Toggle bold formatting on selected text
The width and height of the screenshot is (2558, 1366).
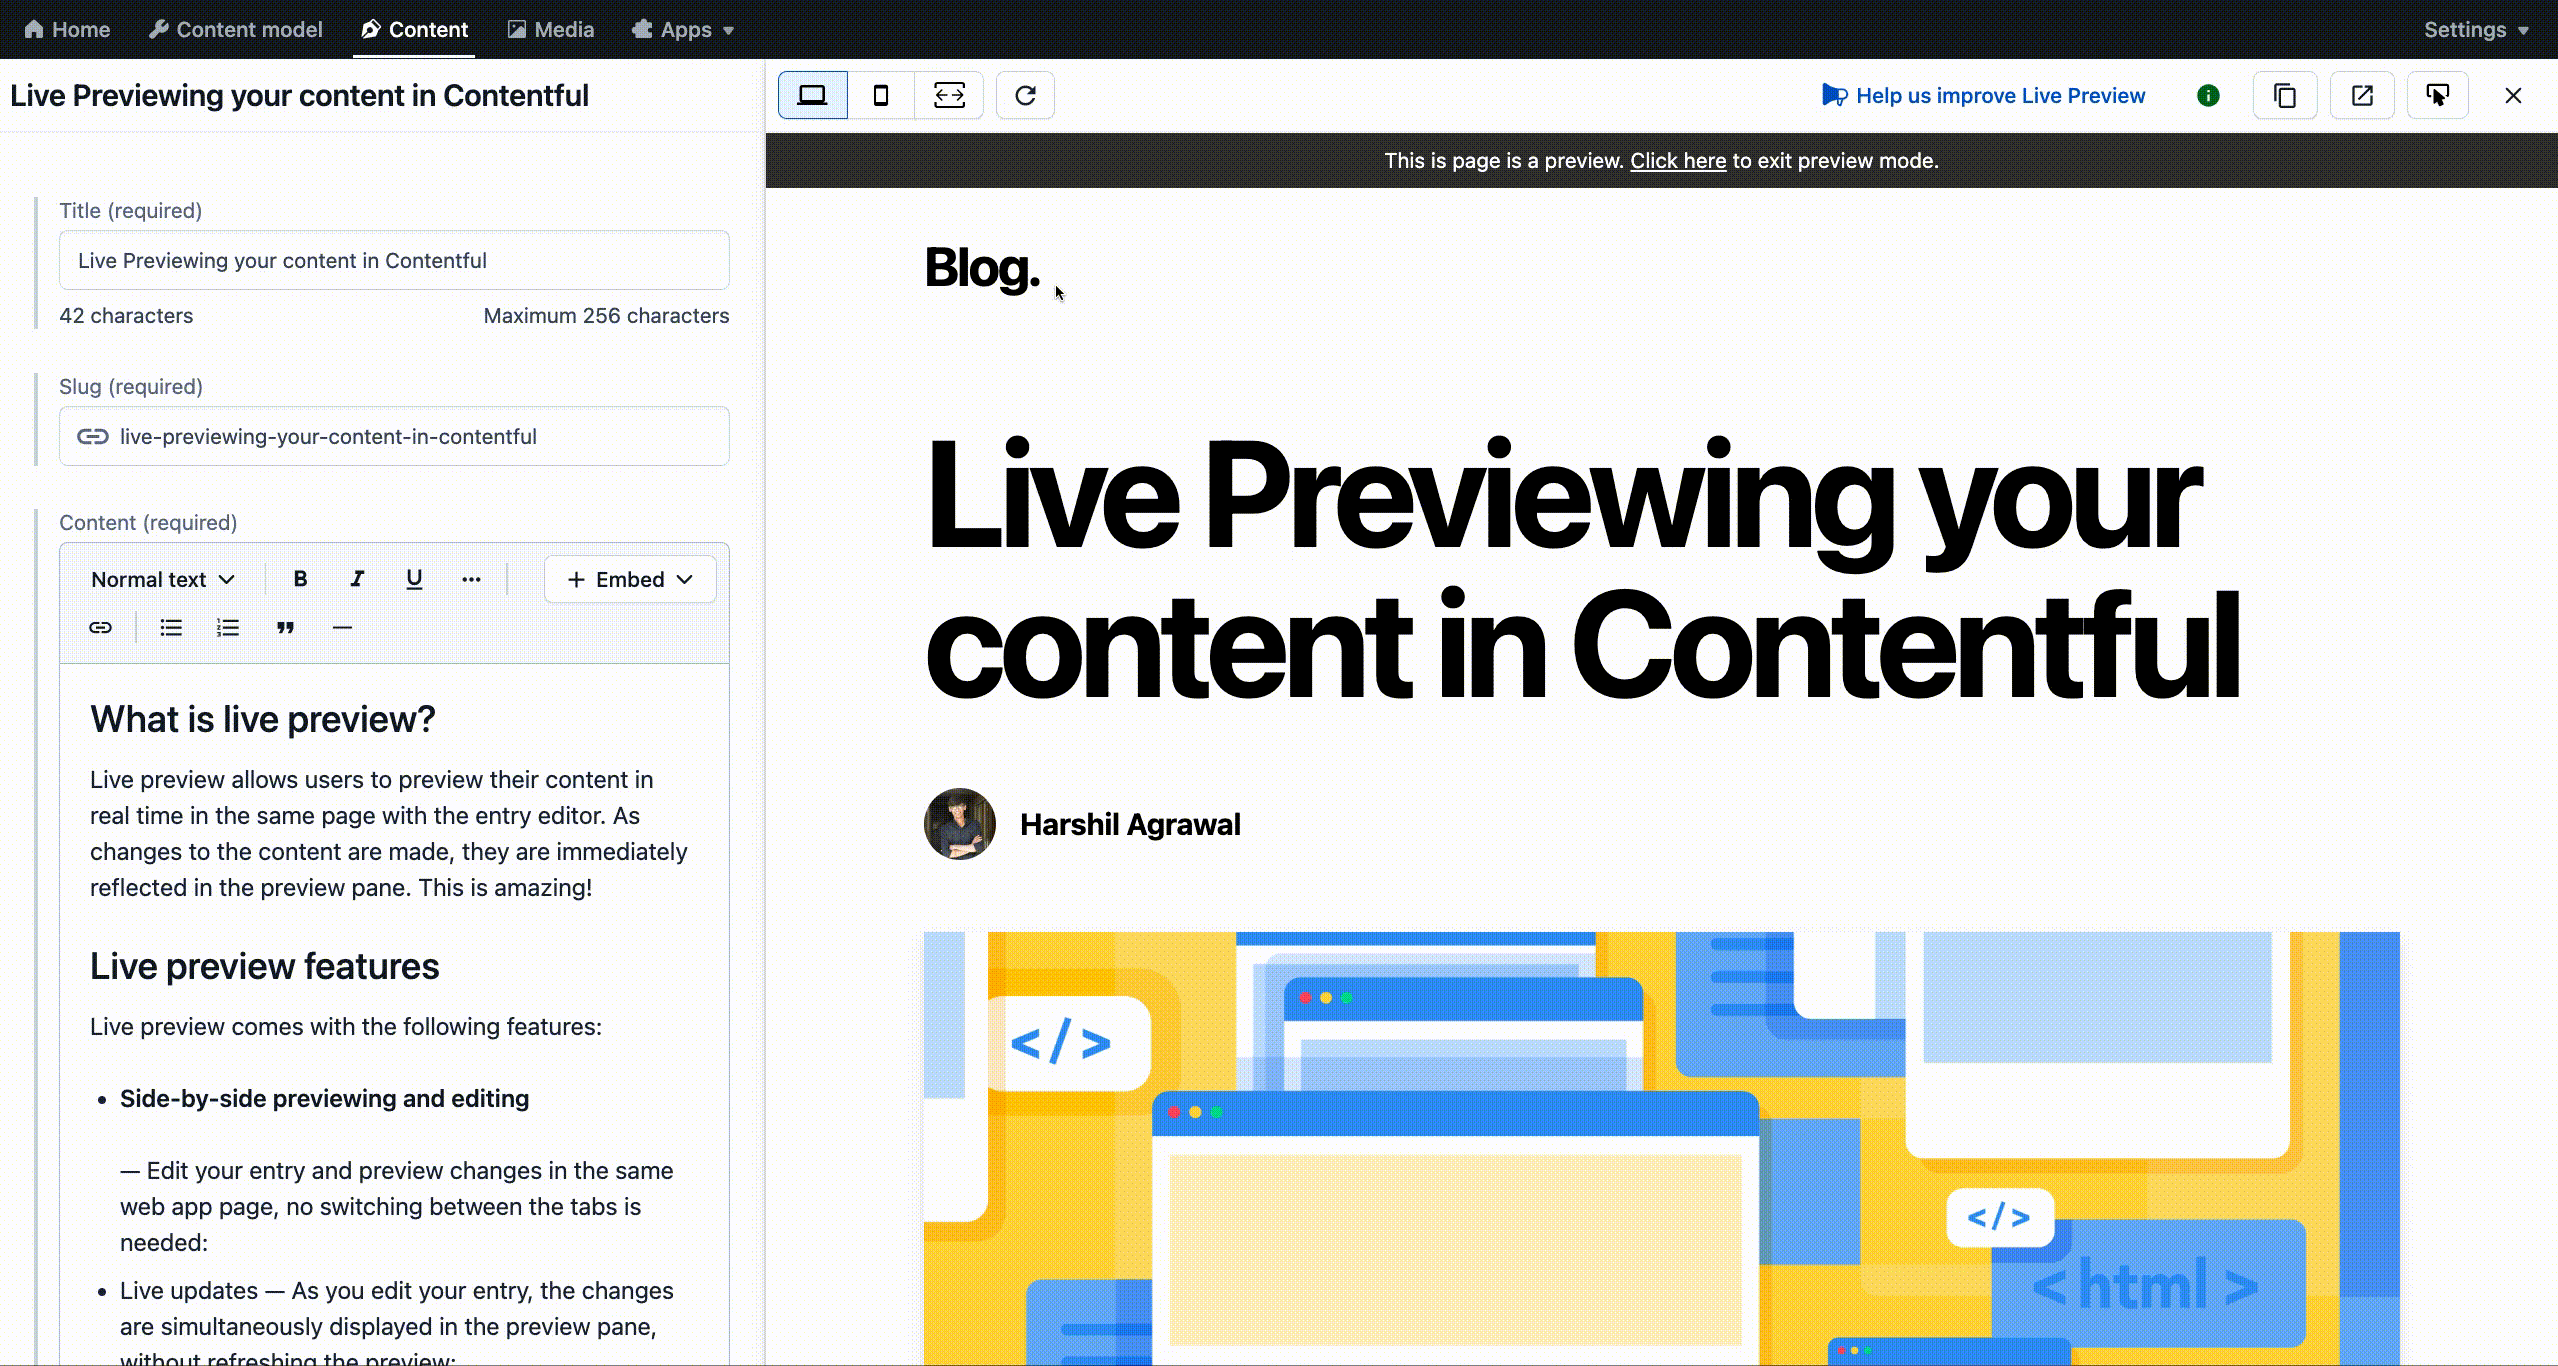[299, 579]
